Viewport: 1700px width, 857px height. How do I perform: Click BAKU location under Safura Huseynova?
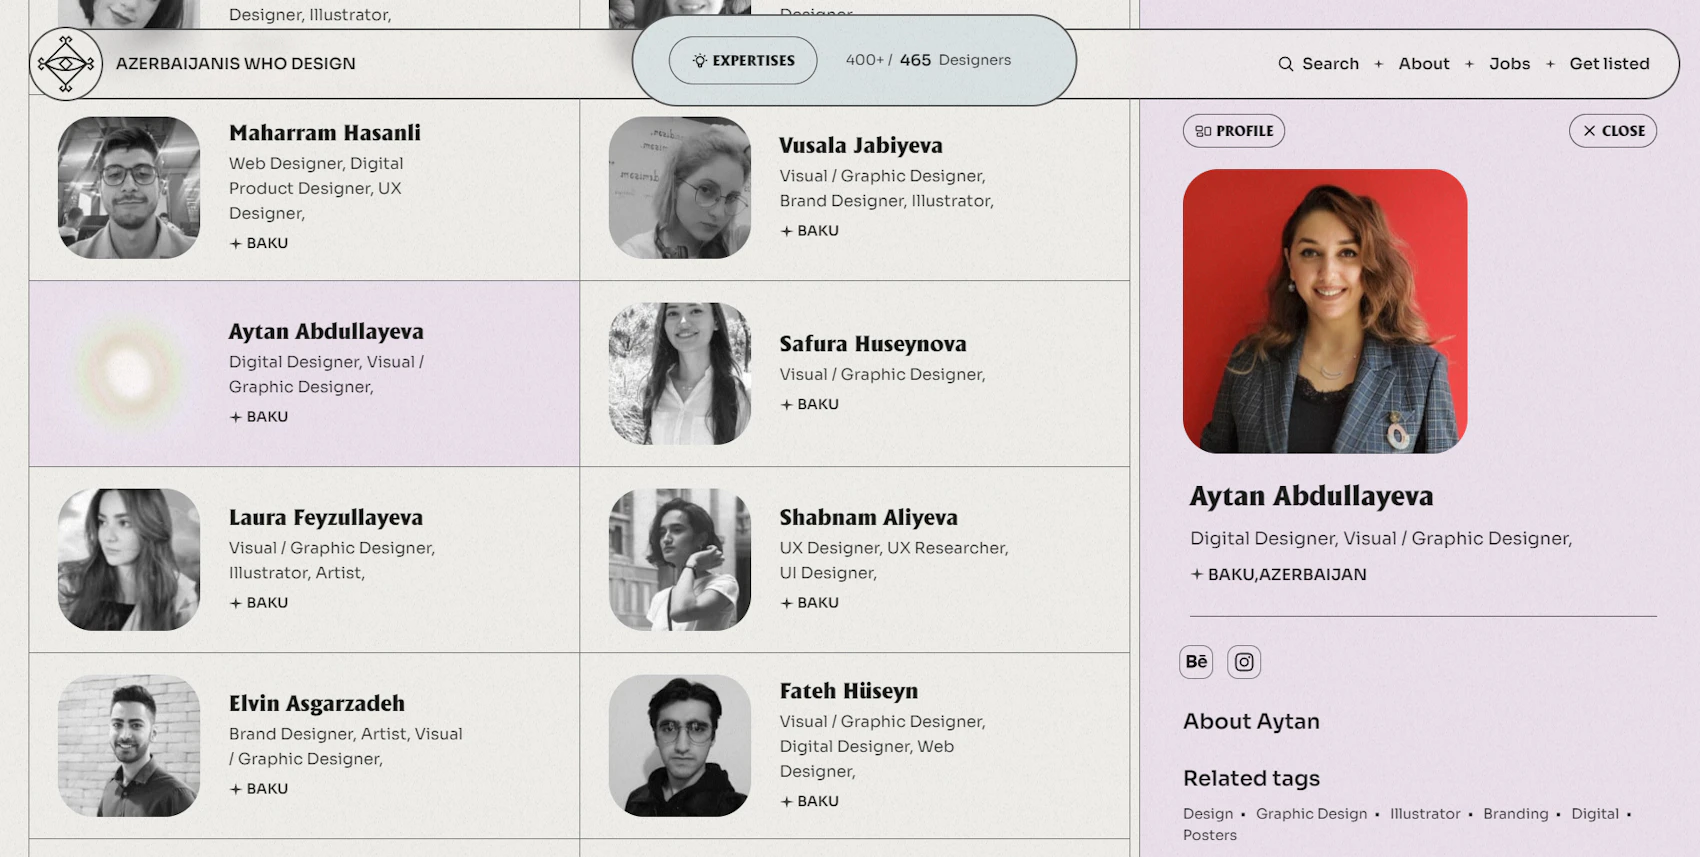coord(810,405)
